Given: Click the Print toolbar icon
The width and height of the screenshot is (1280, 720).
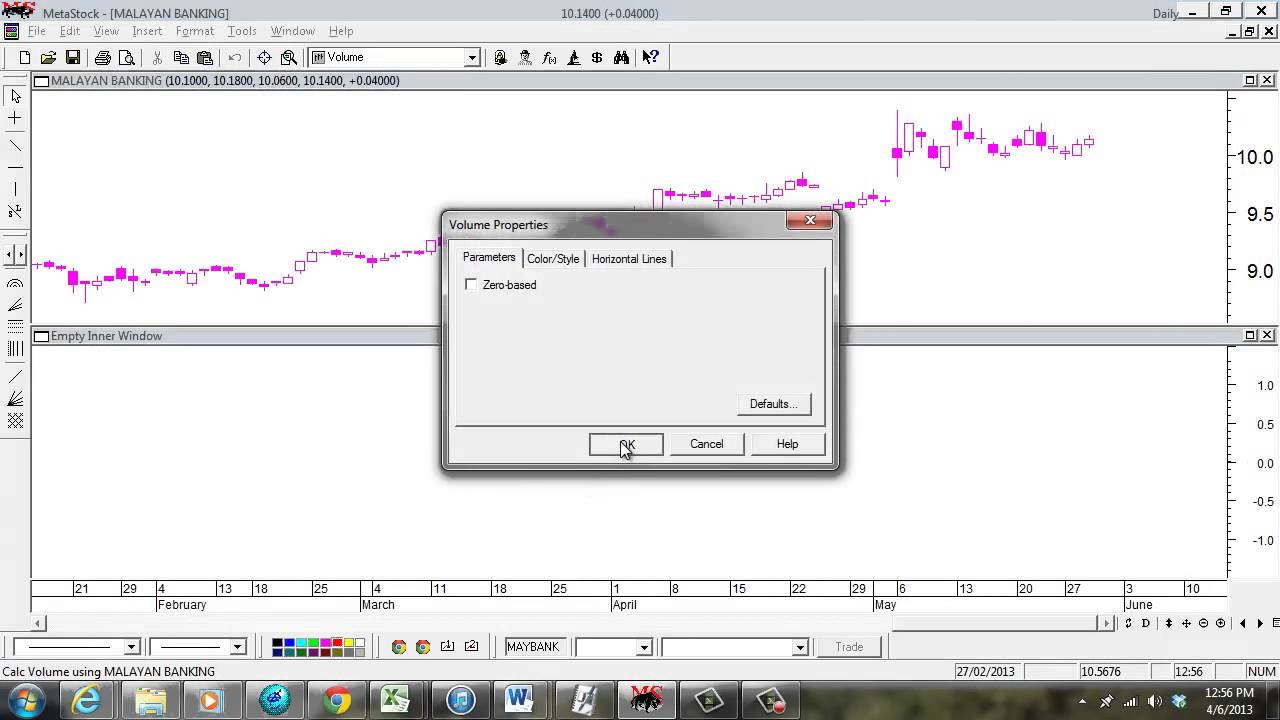Looking at the screenshot, I should pyautogui.click(x=102, y=58).
